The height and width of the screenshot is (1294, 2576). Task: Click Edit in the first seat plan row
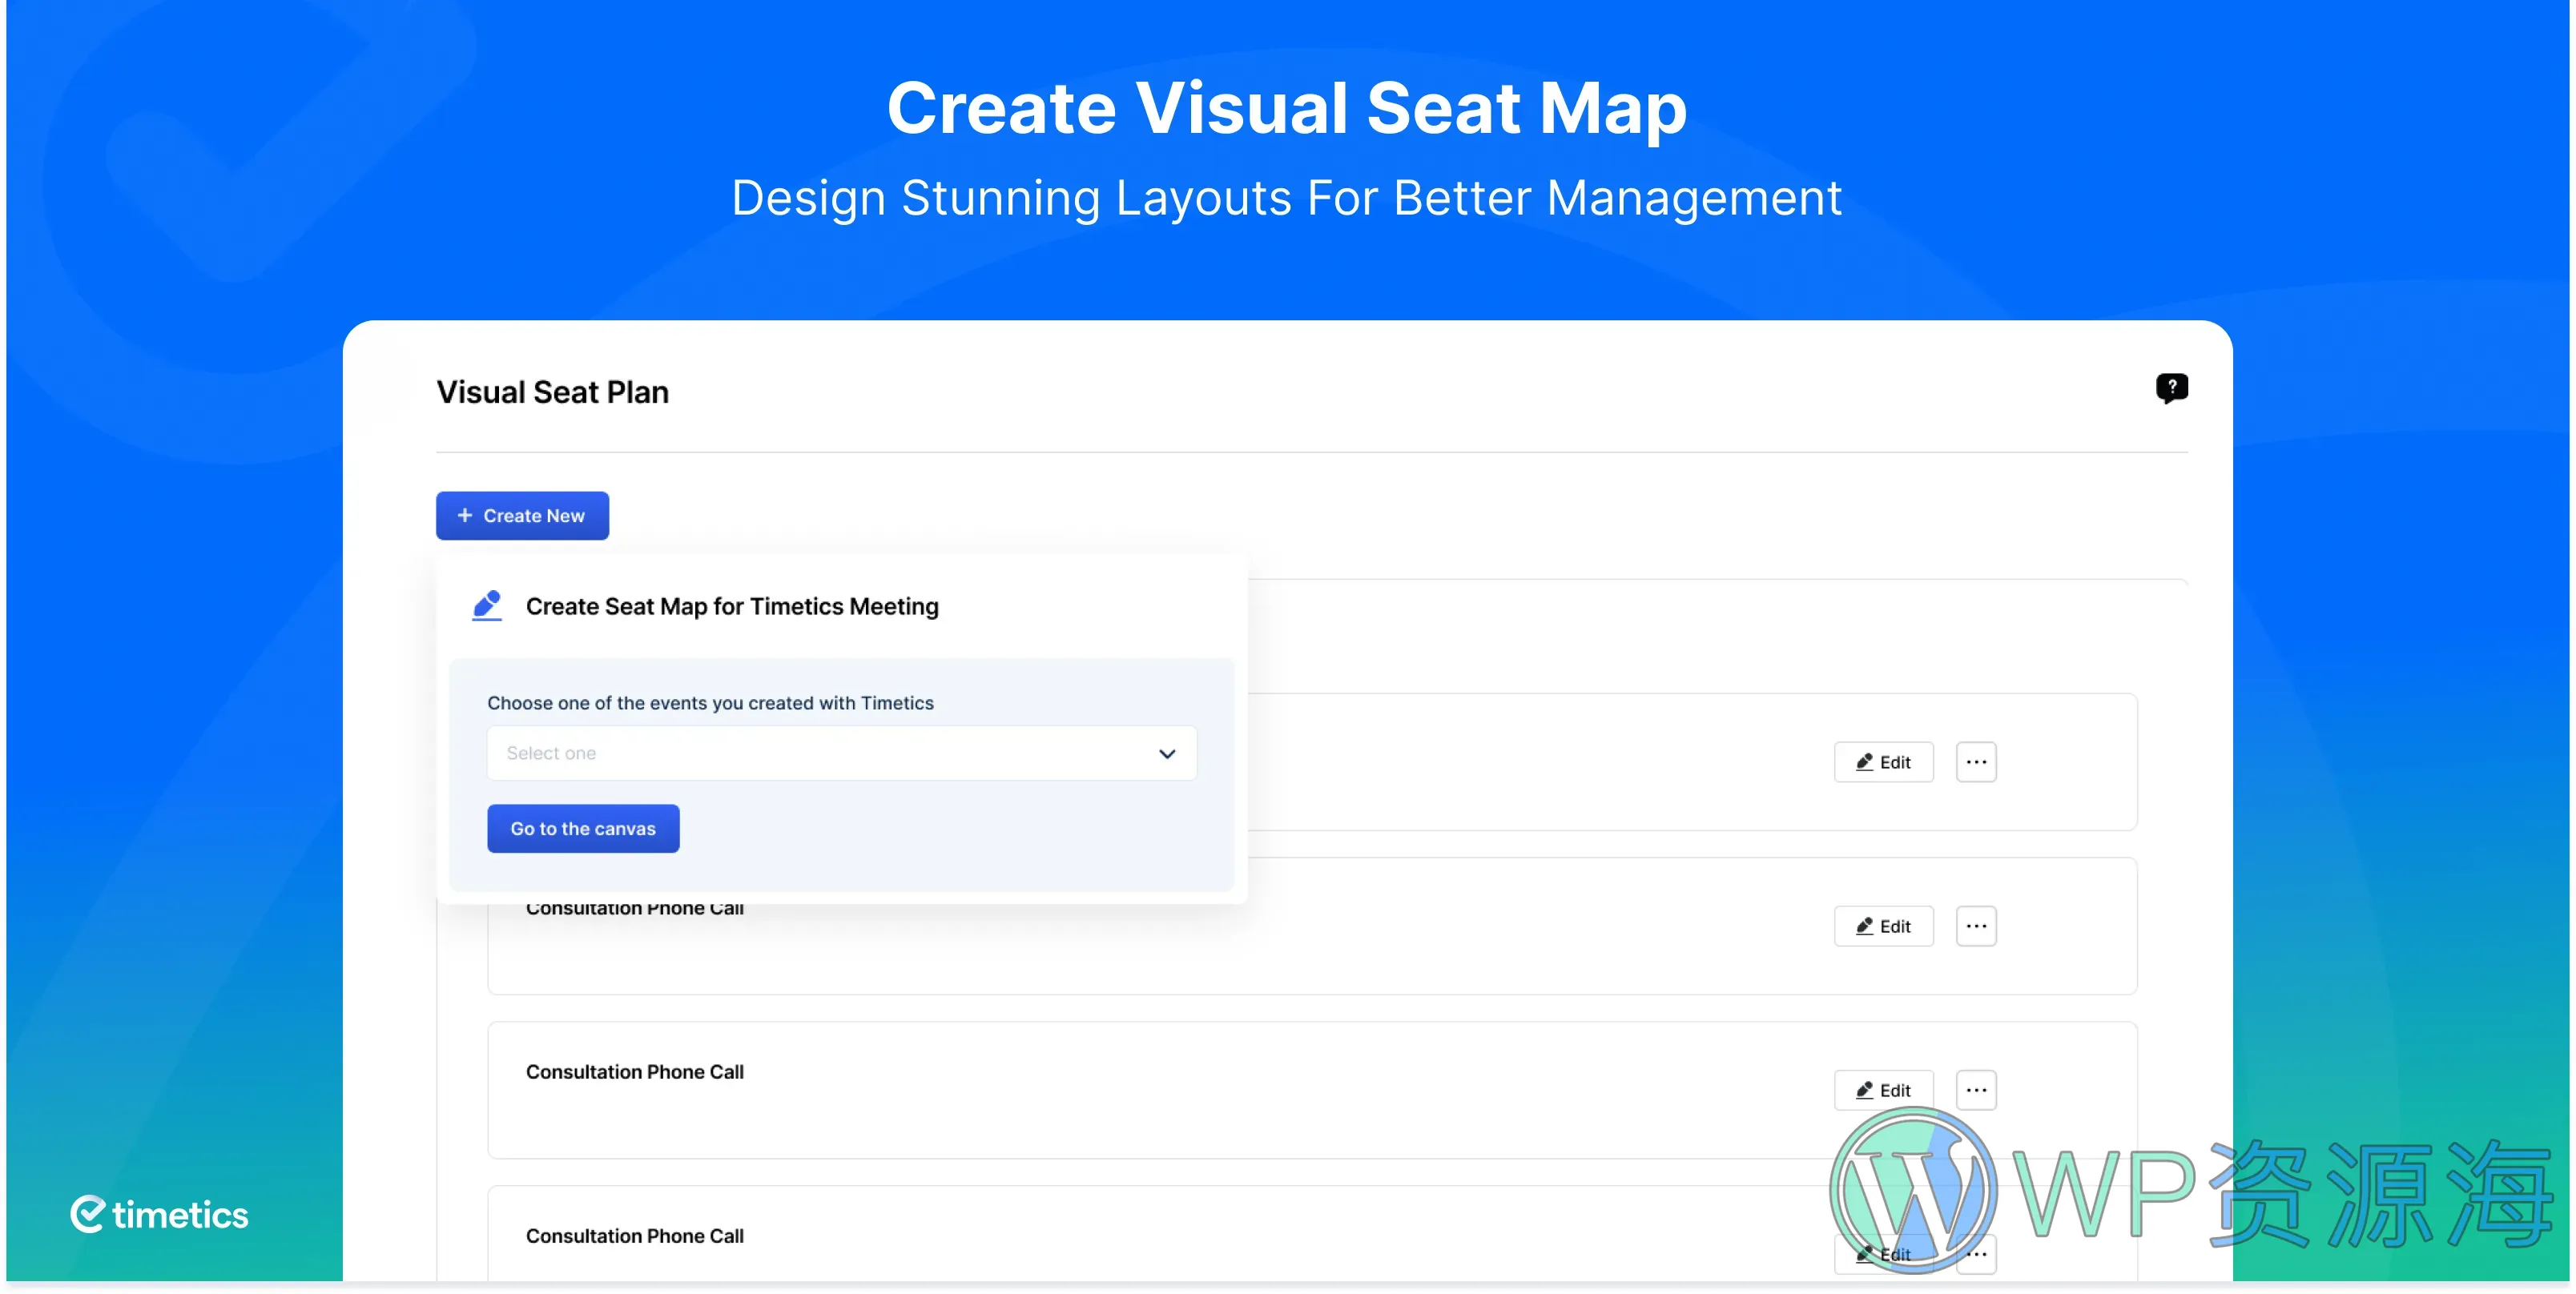1883,762
